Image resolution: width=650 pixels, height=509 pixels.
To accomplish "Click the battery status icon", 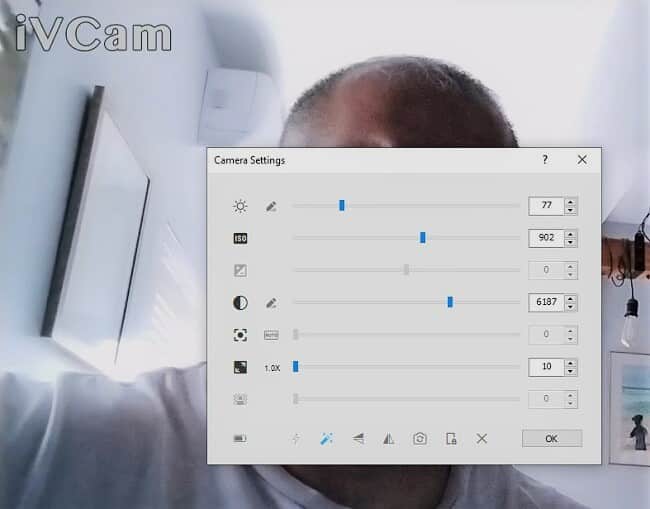I will coord(240,439).
